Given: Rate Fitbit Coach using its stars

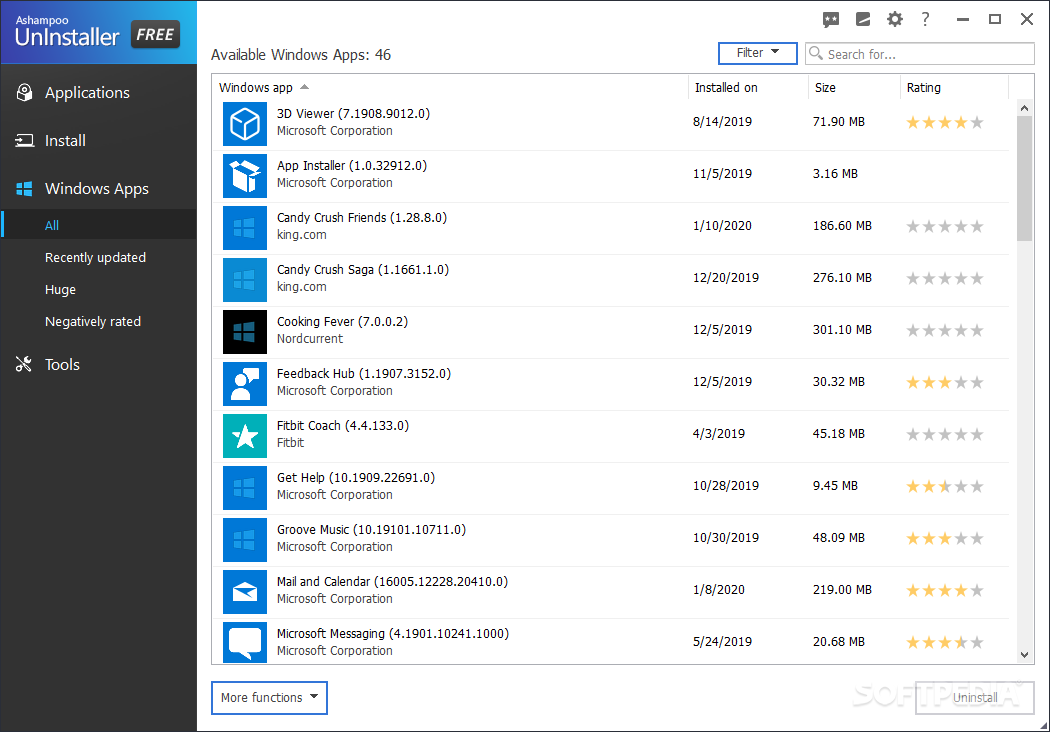Looking at the screenshot, I should click(x=944, y=435).
